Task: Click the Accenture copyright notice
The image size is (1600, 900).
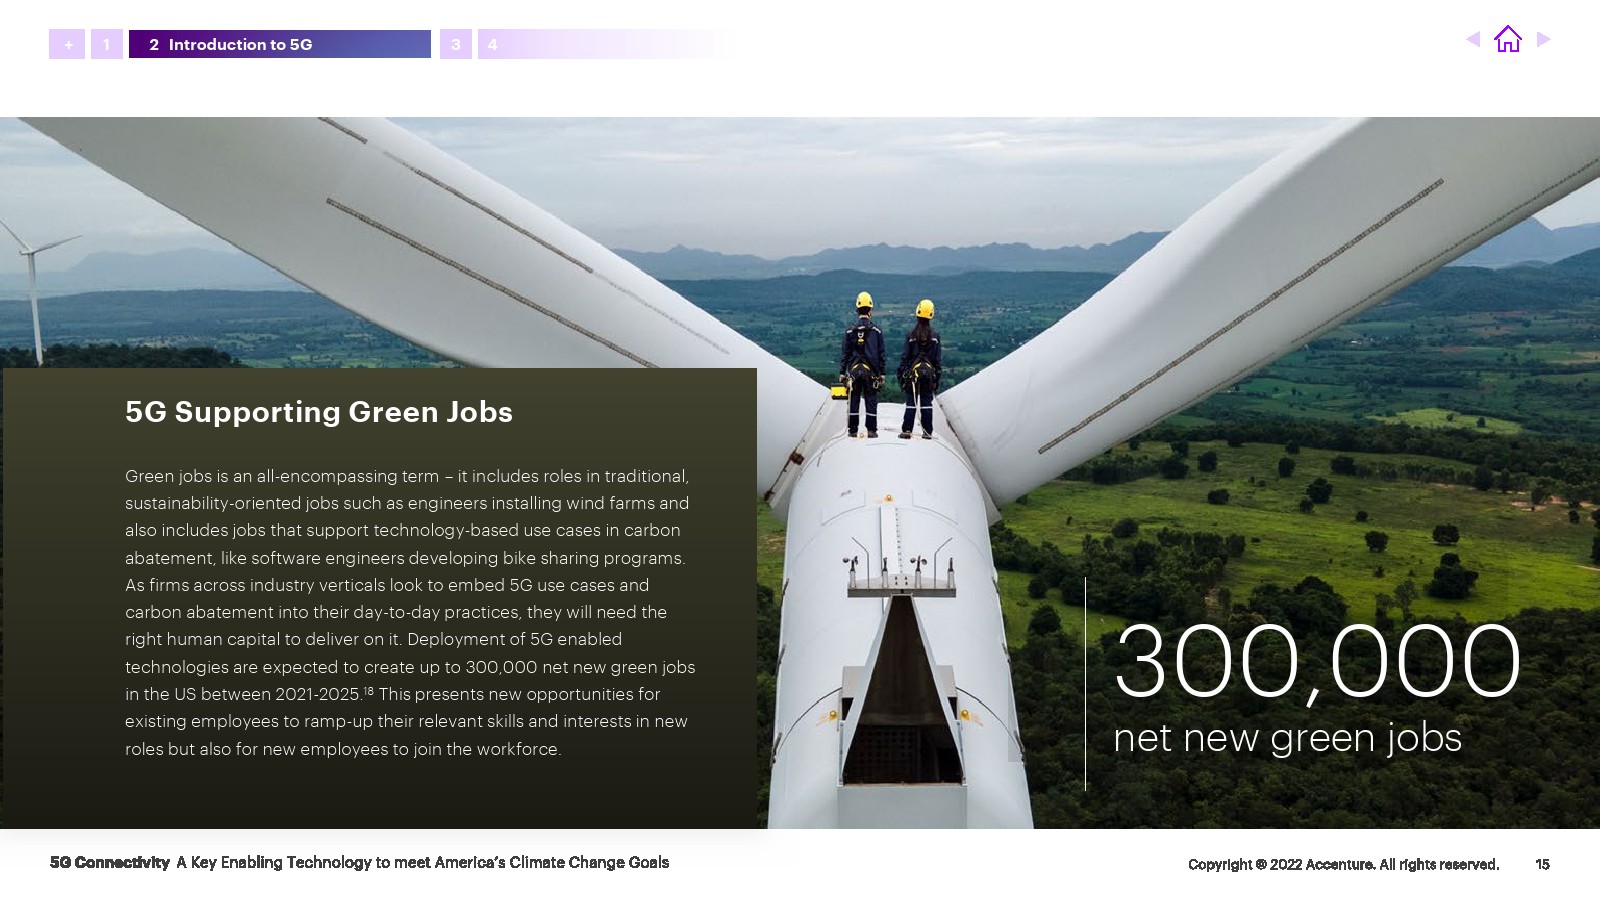Action: pos(1343,864)
